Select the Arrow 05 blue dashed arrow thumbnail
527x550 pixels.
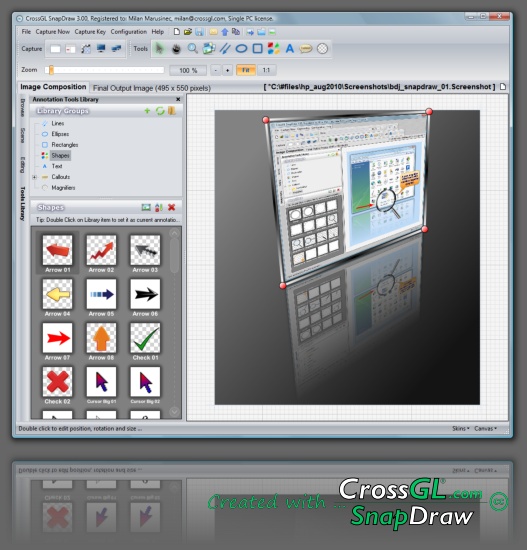[101, 294]
